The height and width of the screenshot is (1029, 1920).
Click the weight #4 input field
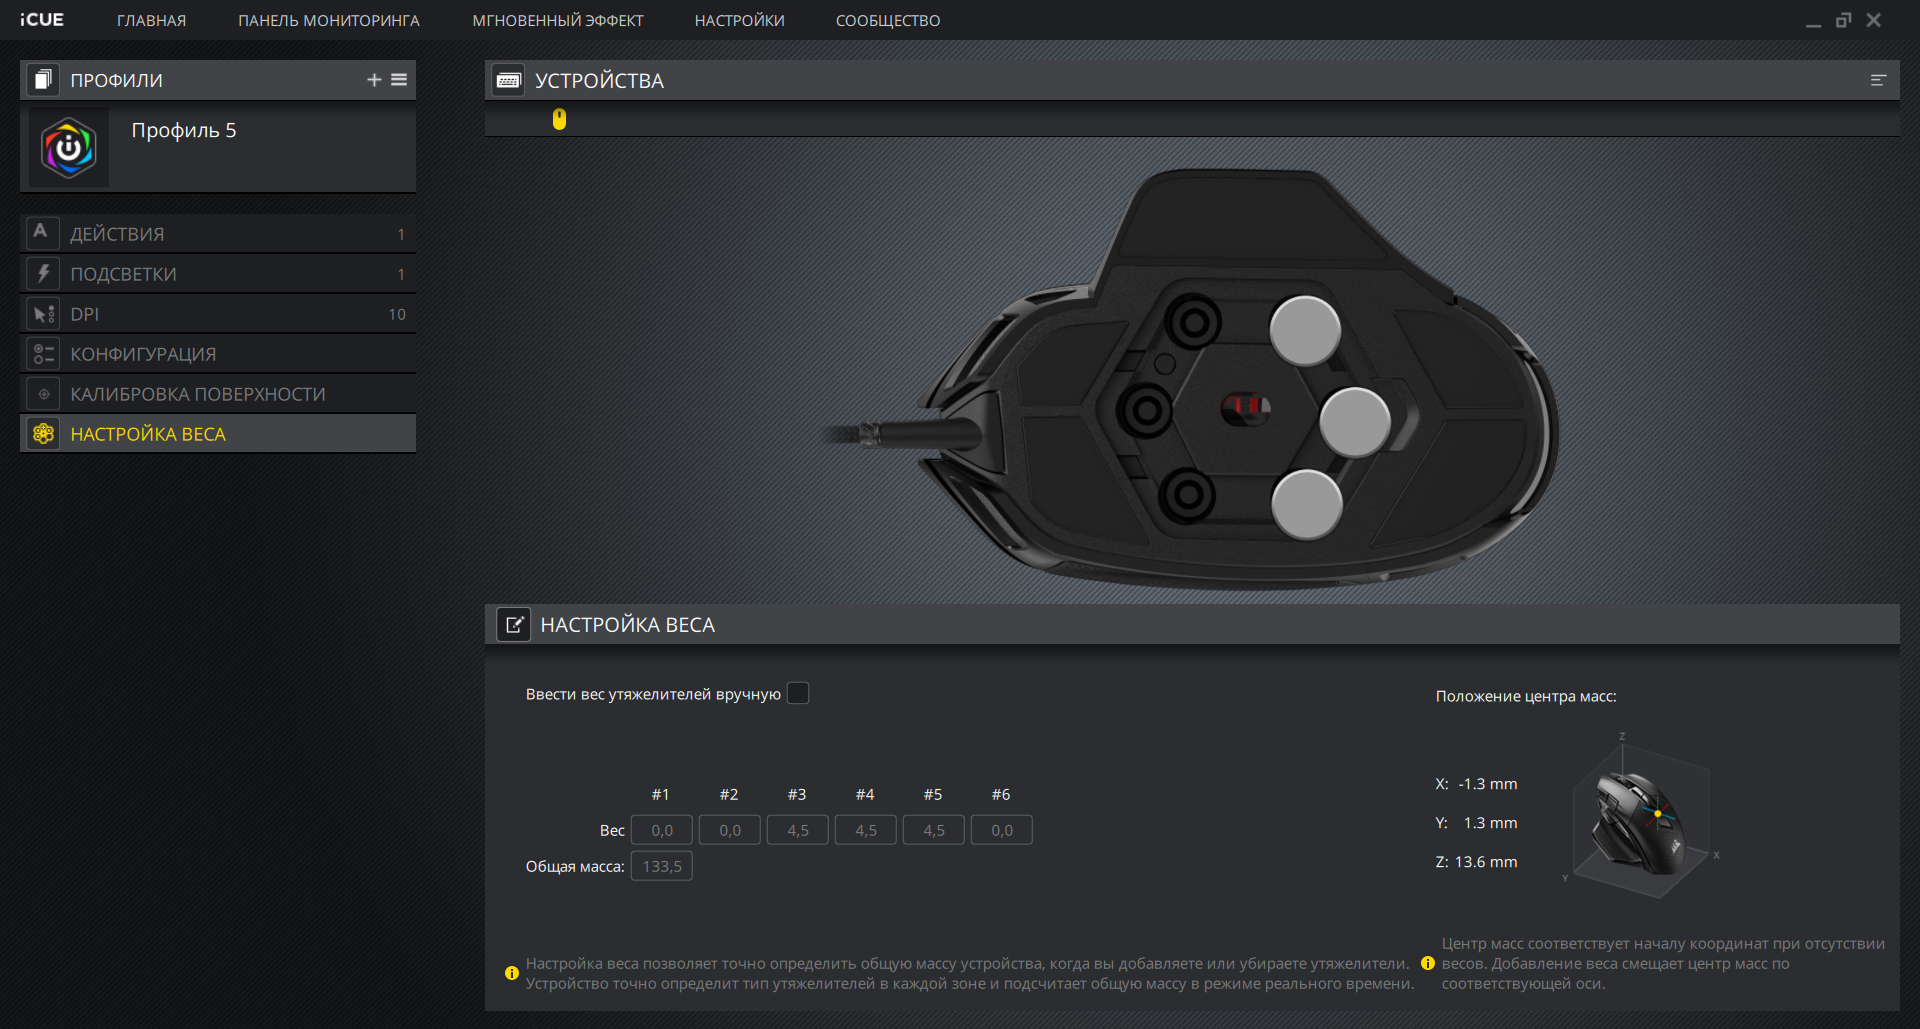click(x=865, y=830)
